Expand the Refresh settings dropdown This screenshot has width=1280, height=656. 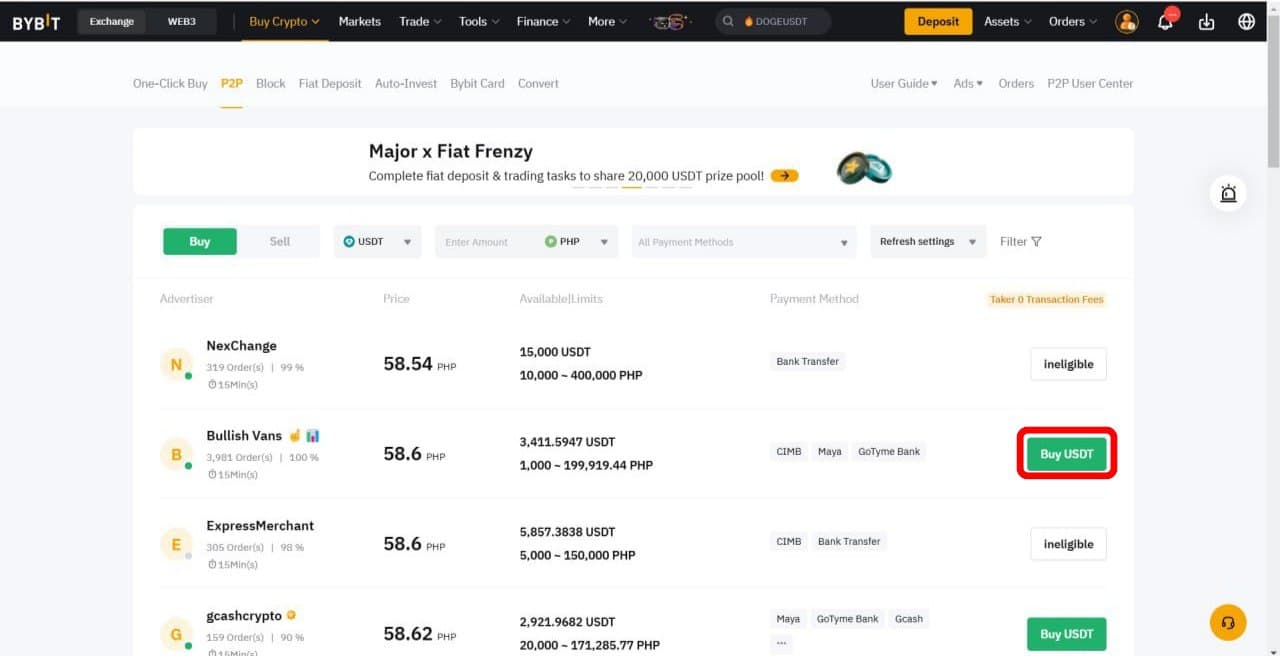pyautogui.click(x=927, y=242)
